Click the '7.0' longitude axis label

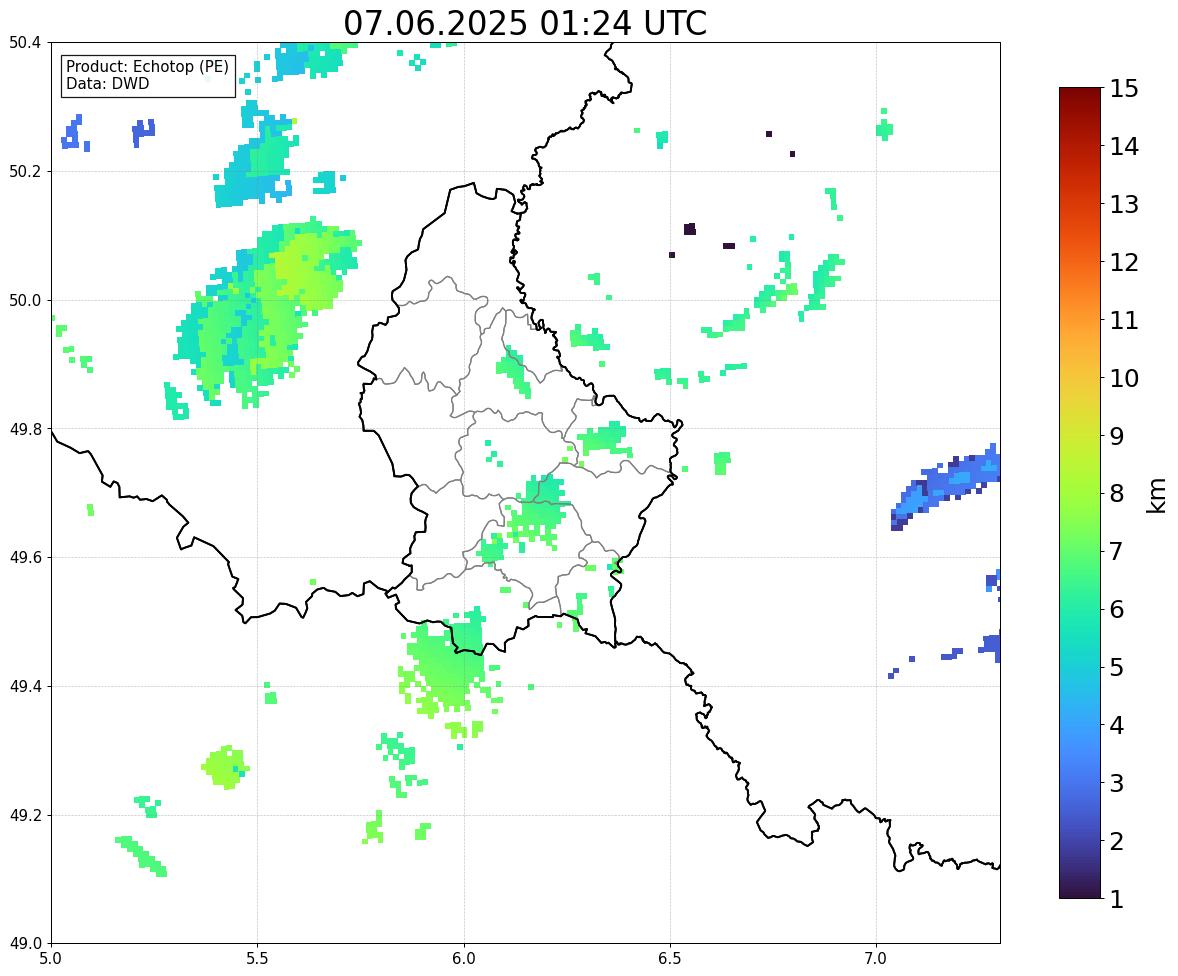pyautogui.click(x=876, y=959)
